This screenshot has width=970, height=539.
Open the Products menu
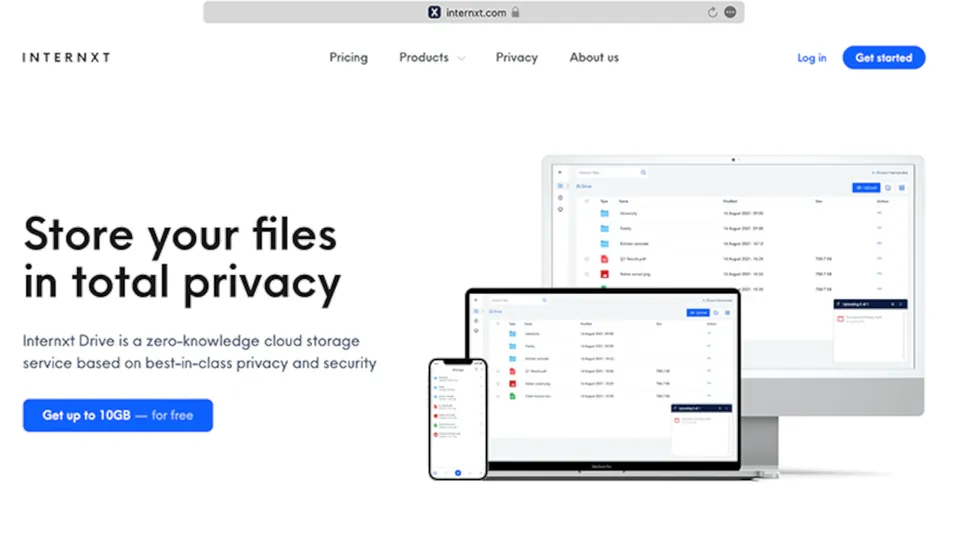click(x=424, y=58)
